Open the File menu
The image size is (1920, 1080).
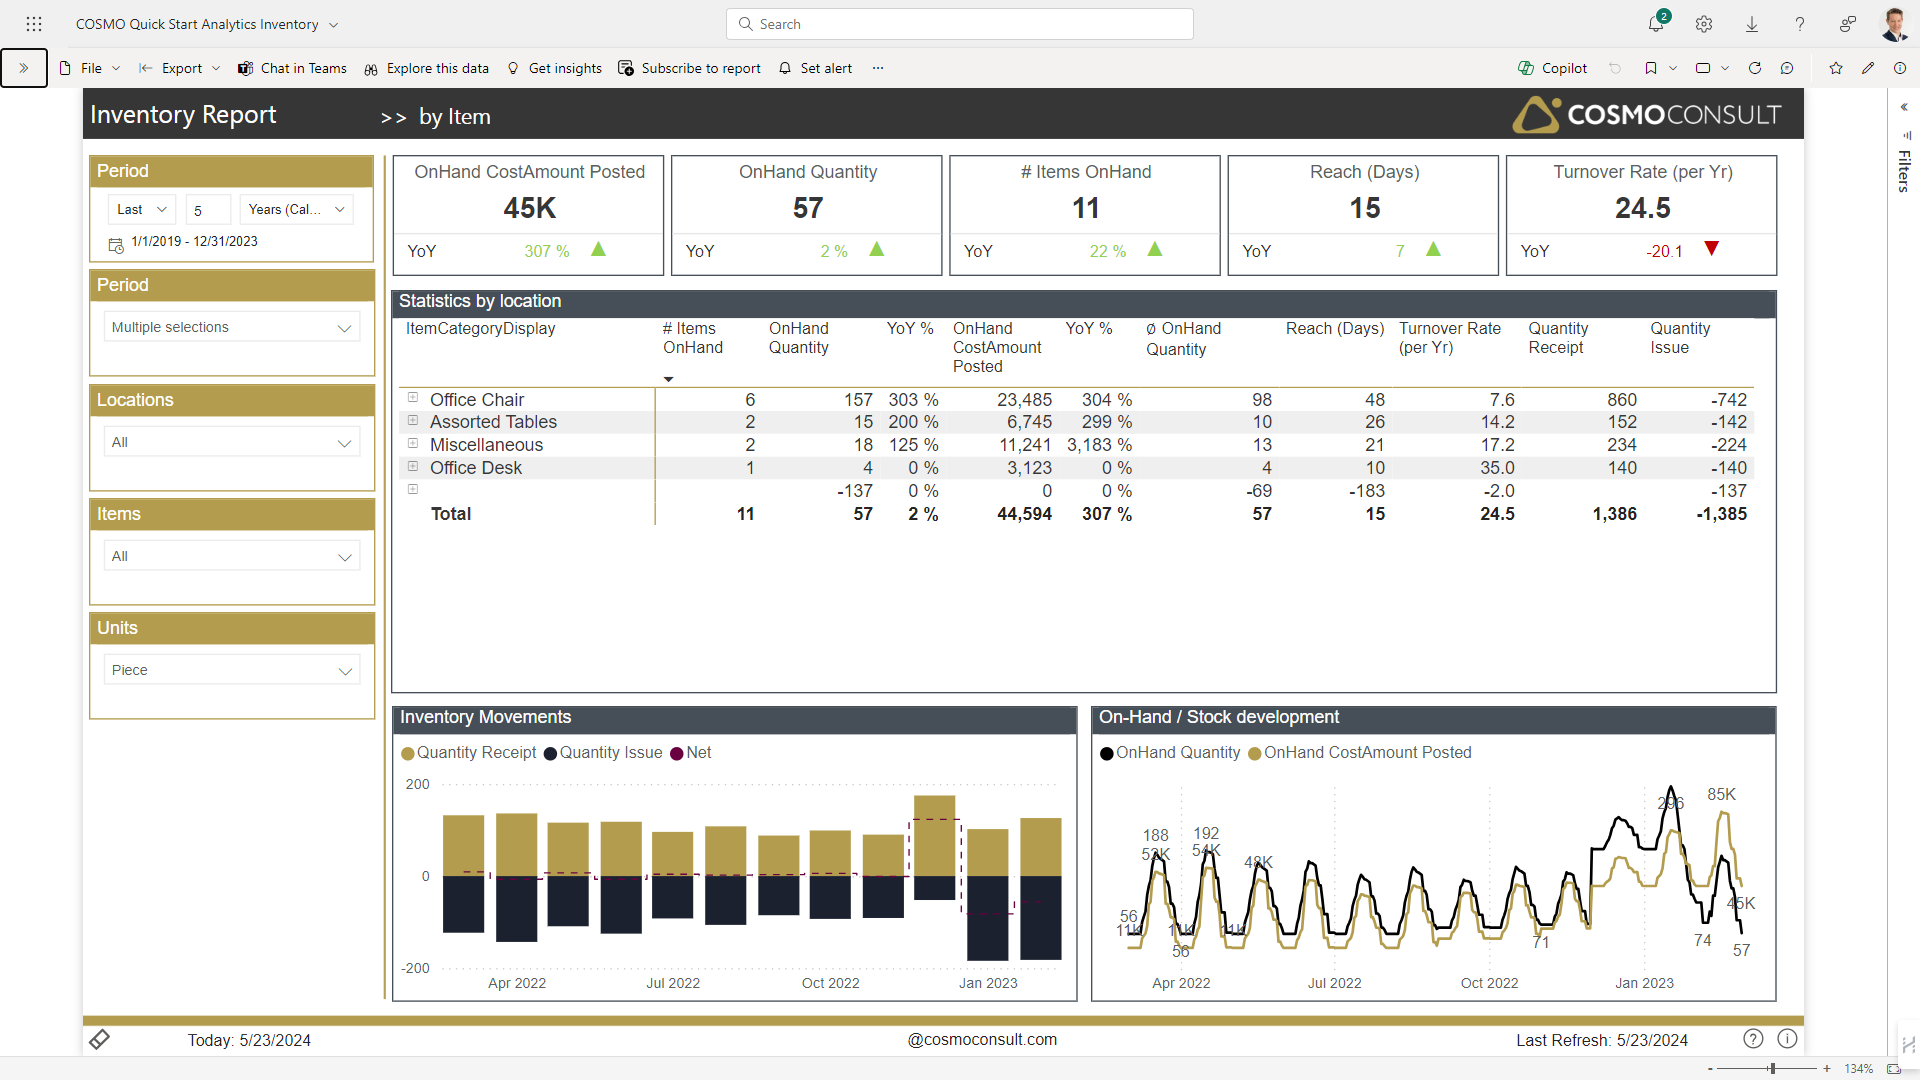(x=90, y=68)
